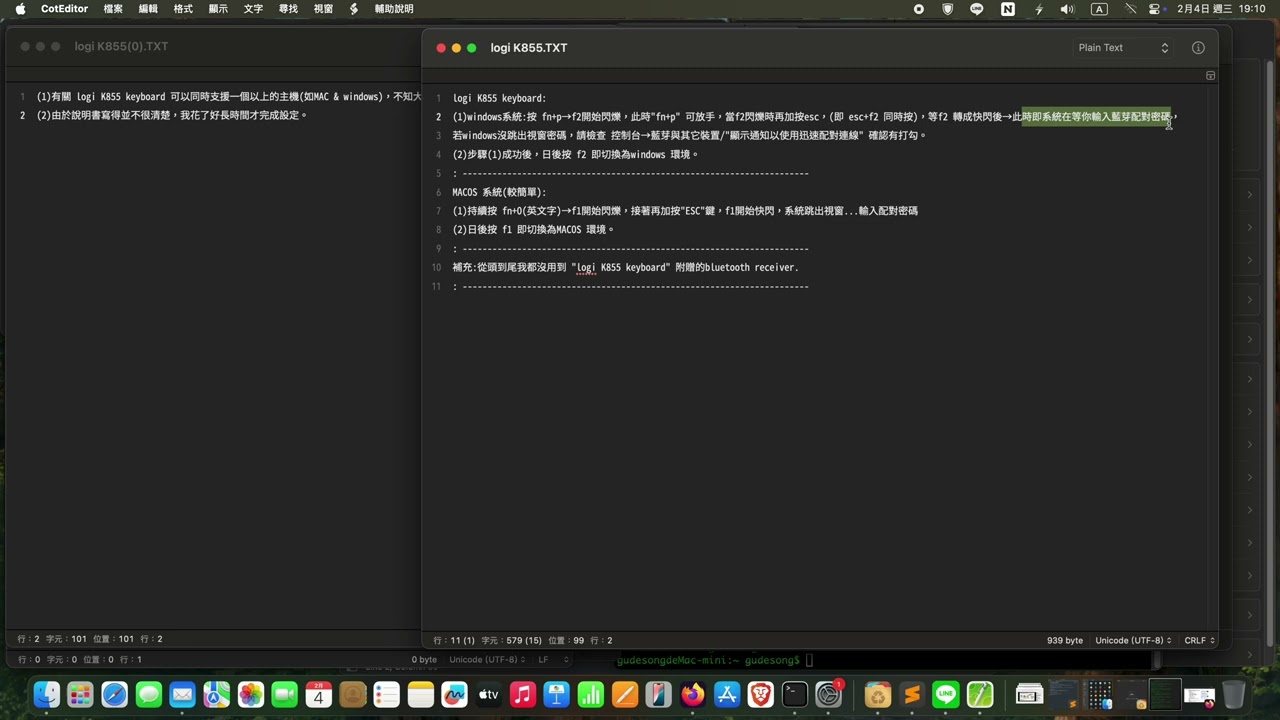Open the Inspector info button
1280x720 pixels.
(x=1198, y=48)
